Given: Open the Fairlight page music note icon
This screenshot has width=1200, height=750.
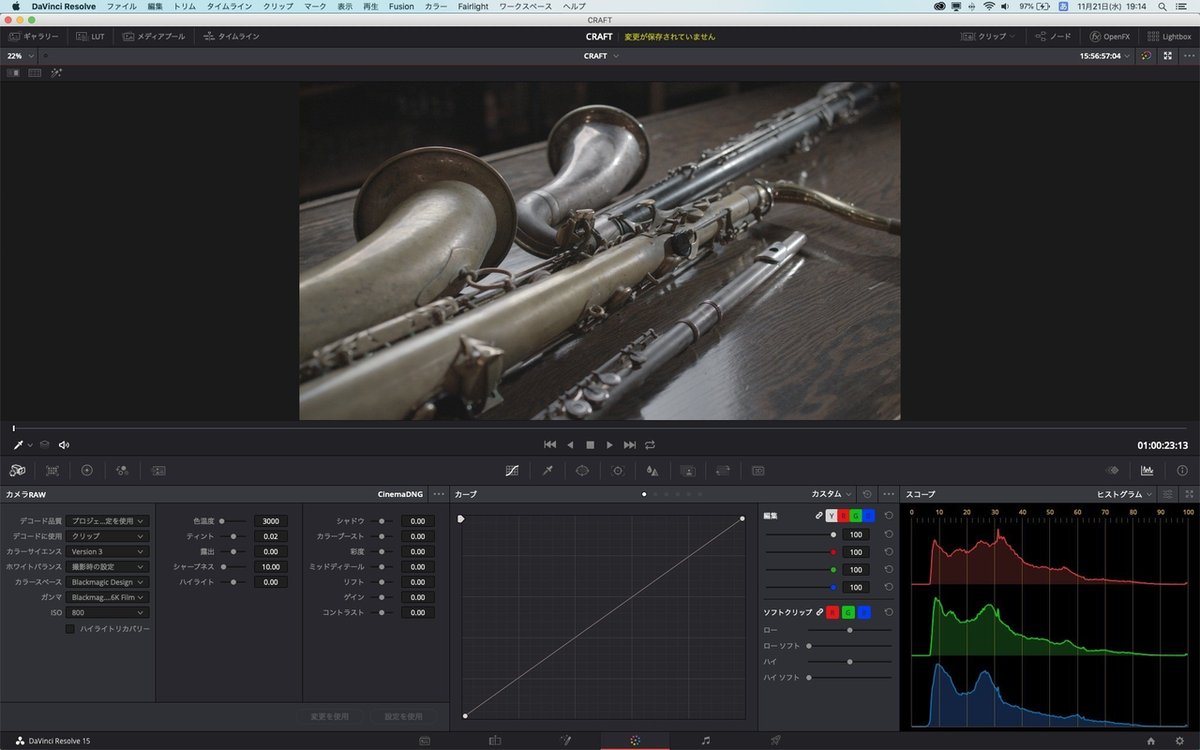Looking at the screenshot, I should click(x=706, y=741).
